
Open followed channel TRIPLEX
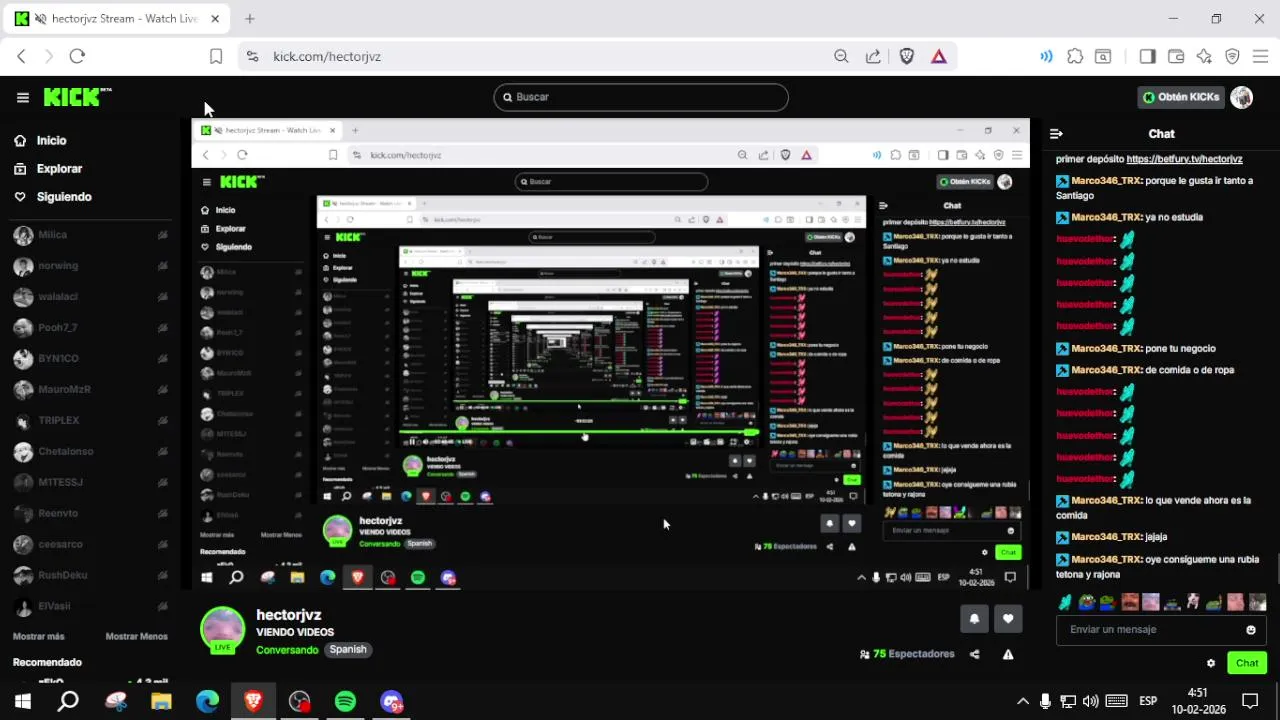coord(90,421)
